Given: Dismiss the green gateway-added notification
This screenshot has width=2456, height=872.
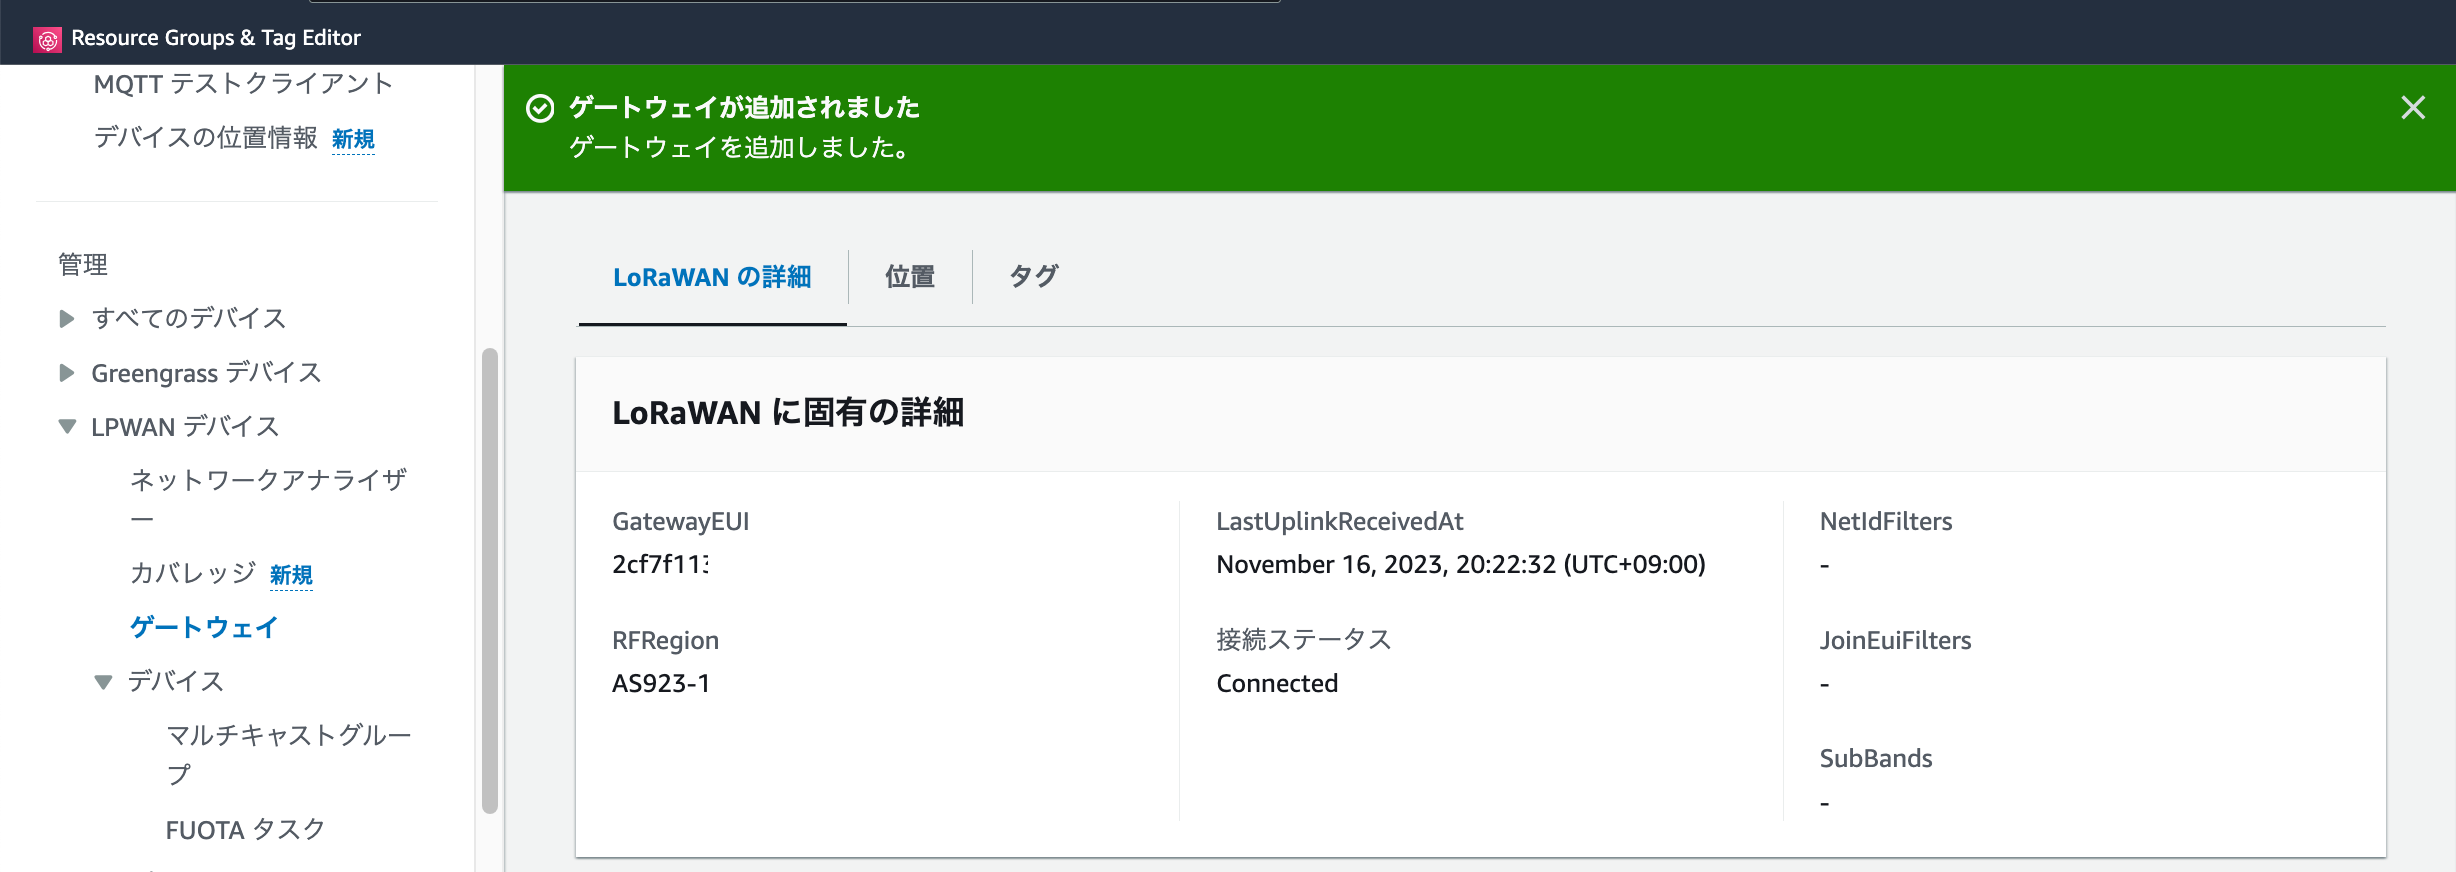Looking at the screenshot, I should click(x=2413, y=108).
